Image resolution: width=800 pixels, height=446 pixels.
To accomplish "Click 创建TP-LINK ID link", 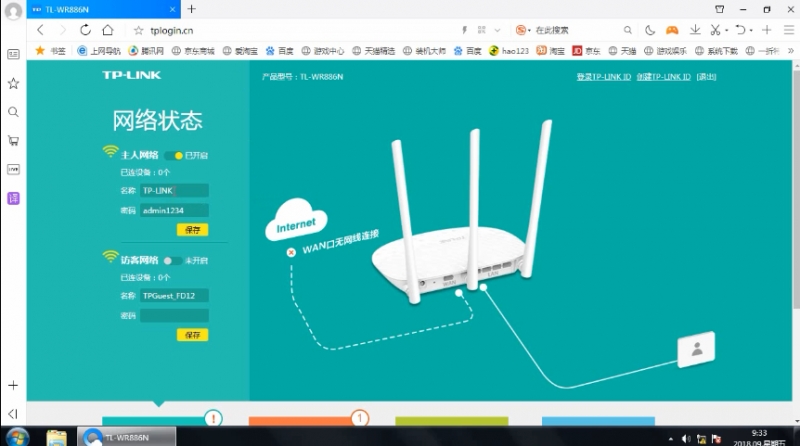I will (x=663, y=77).
